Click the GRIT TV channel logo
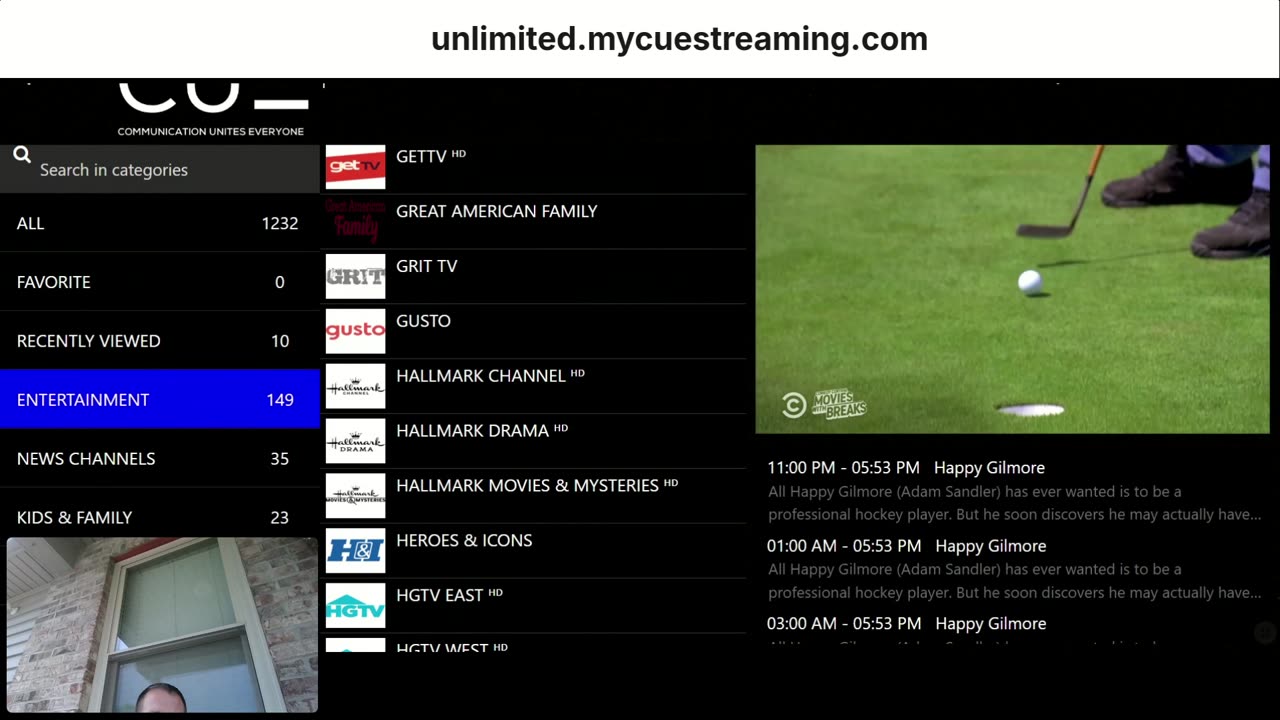 coord(355,276)
